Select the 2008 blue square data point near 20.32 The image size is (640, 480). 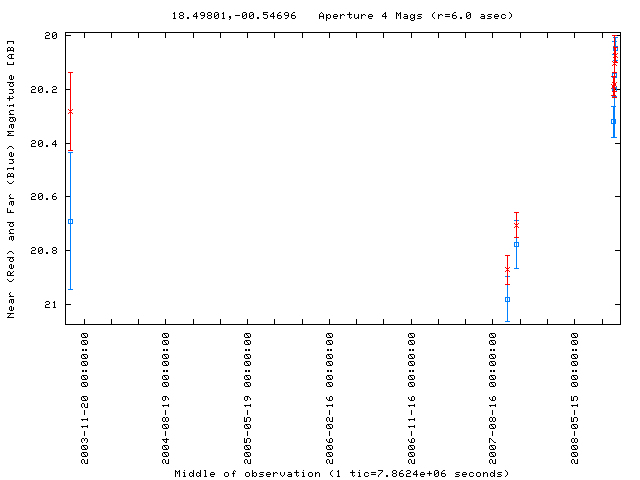point(613,122)
